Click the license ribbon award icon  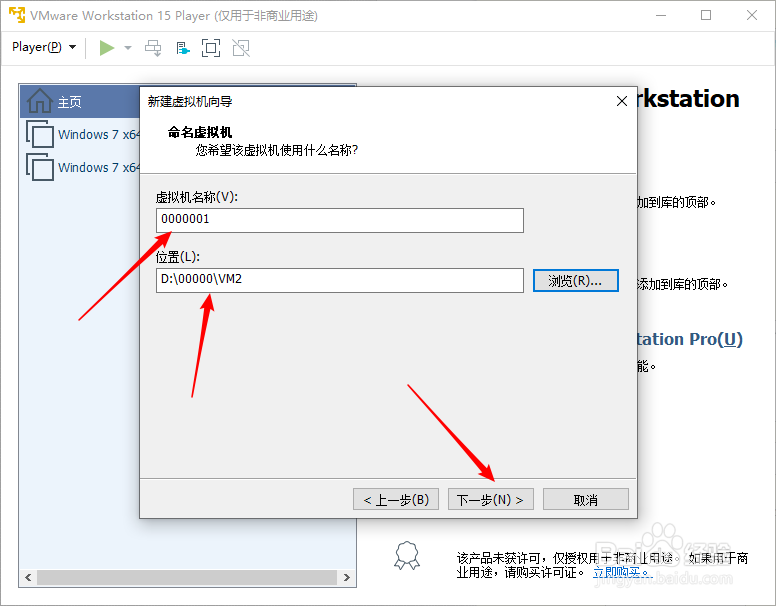[407, 556]
